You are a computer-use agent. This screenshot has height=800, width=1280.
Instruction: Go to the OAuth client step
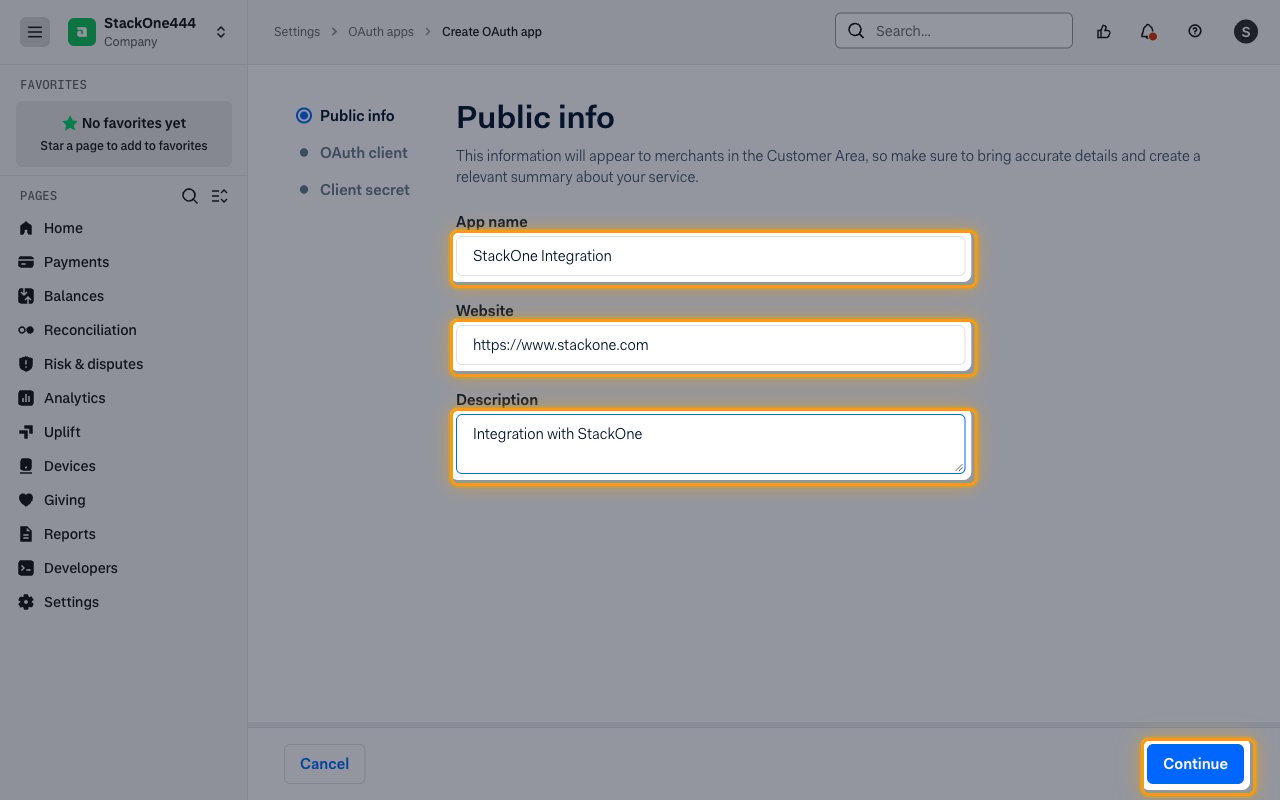tap(363, 153)
